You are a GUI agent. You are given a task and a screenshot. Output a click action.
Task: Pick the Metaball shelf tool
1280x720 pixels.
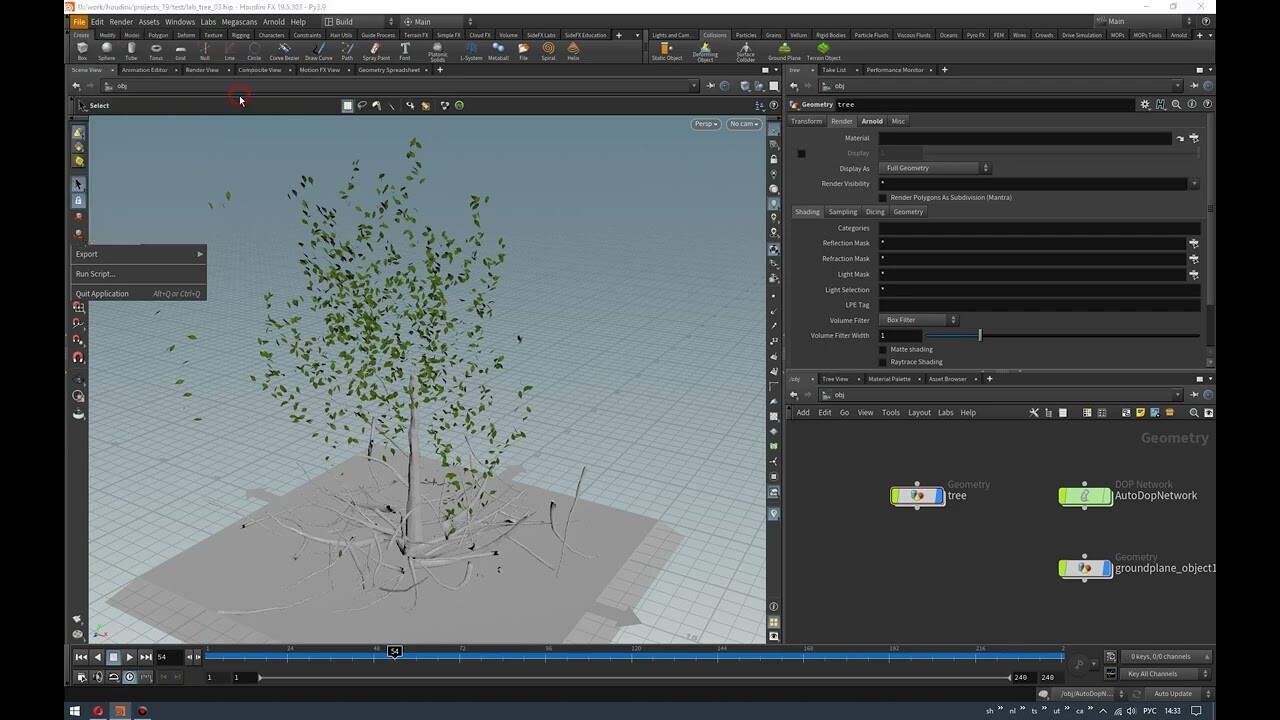(x=500, y=50)
